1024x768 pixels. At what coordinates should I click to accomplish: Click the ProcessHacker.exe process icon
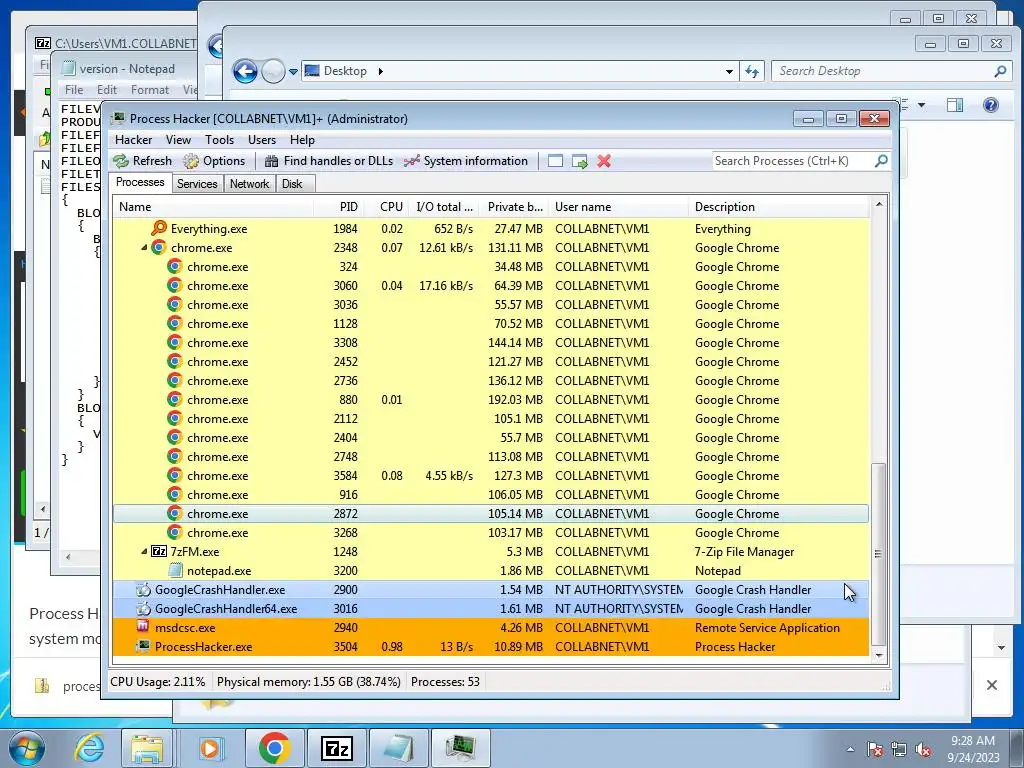click(x=143, y=647)
